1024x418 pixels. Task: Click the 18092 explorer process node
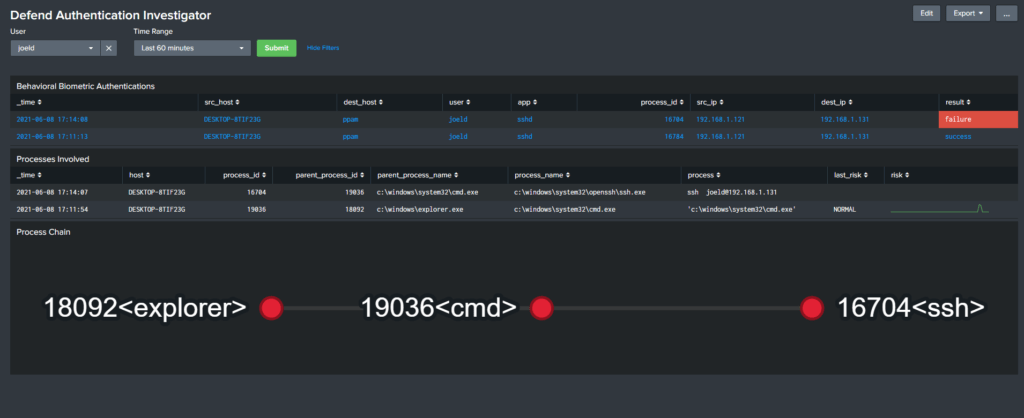pyautogui.click(x=270, y=308)
